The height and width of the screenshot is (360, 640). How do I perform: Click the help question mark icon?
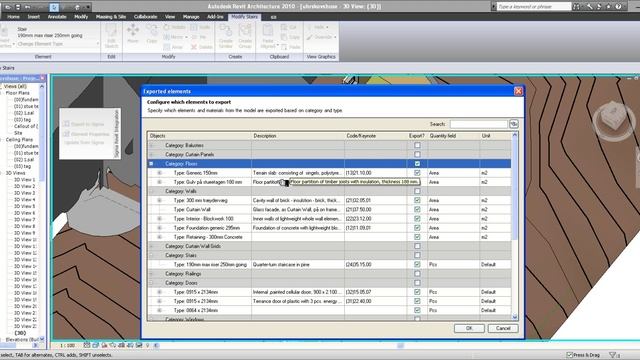point(618,7)
